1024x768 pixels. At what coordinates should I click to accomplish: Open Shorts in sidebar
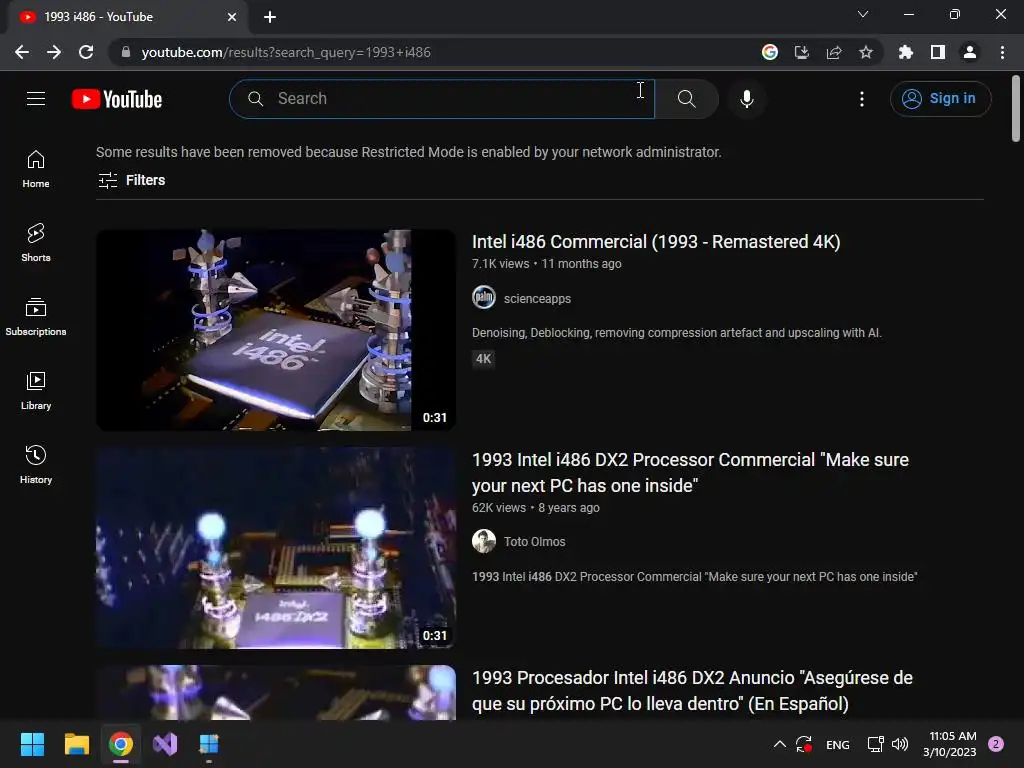click(36, 243)
